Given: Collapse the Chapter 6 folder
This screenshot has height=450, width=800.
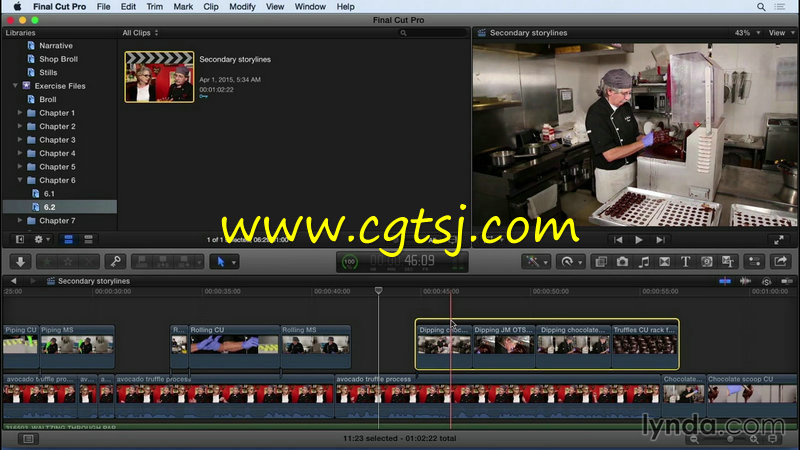Looking at the screenshot, I should pyautogui.click(x=20, y=180).
